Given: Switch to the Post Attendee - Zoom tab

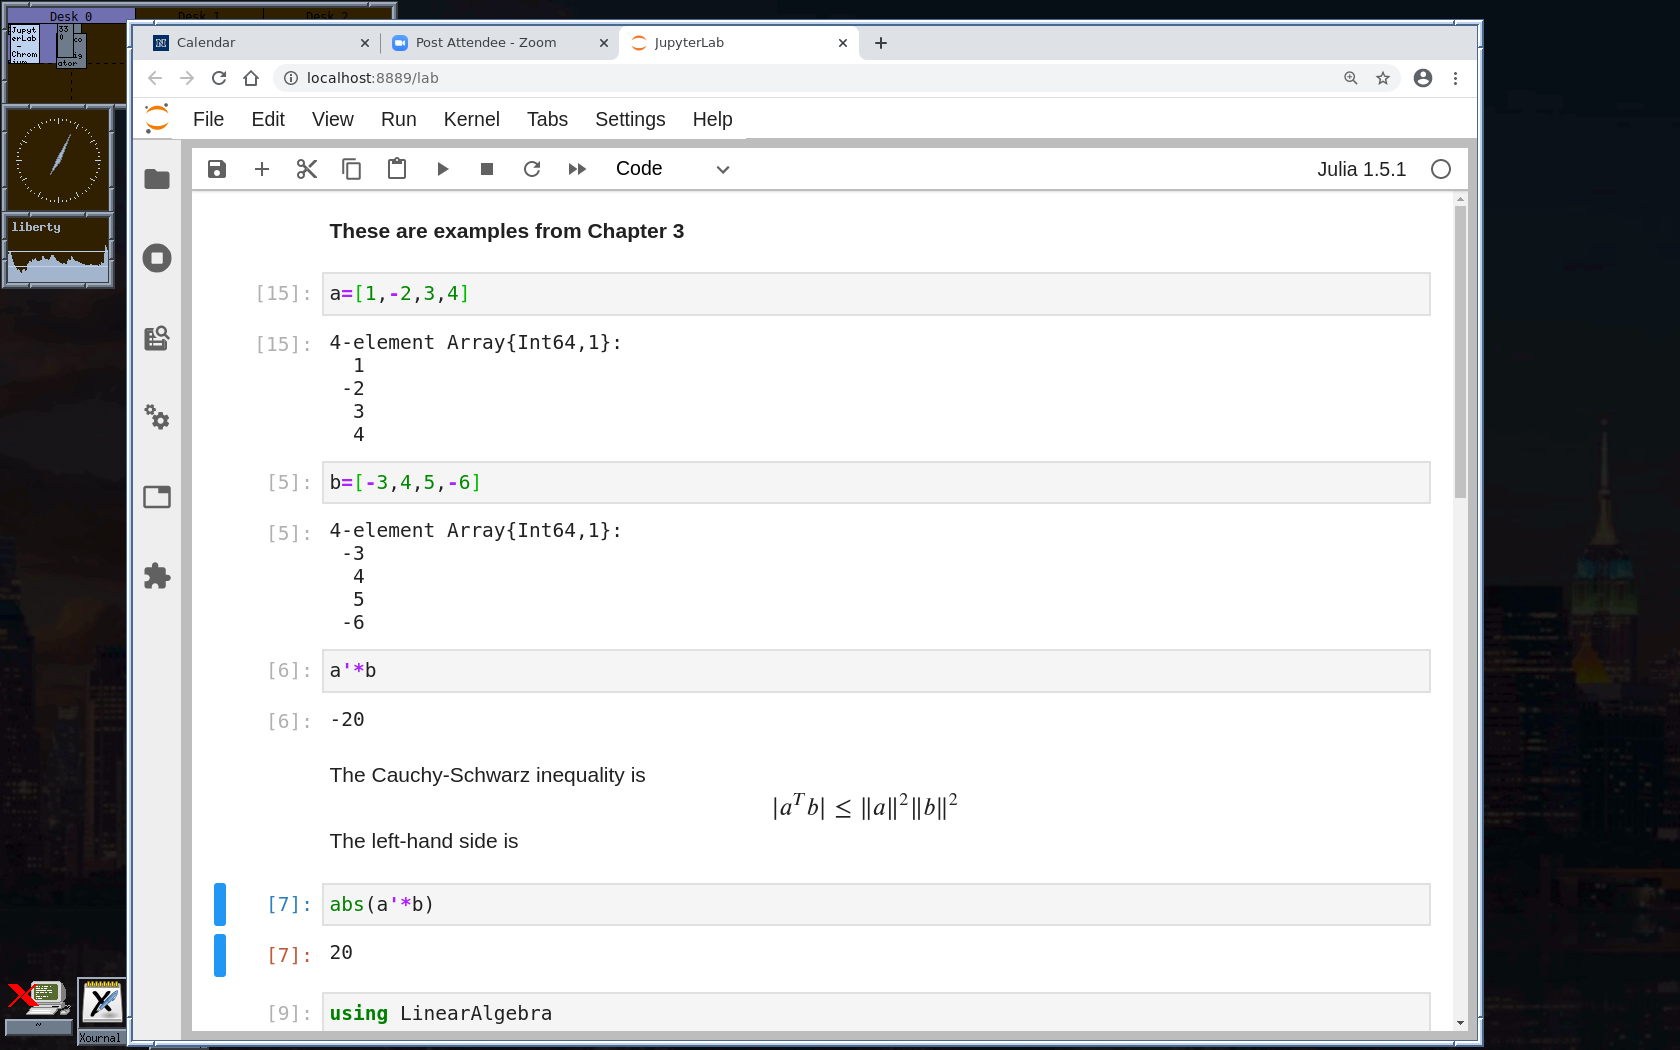Looking at the screenshot, I should 486,43.
